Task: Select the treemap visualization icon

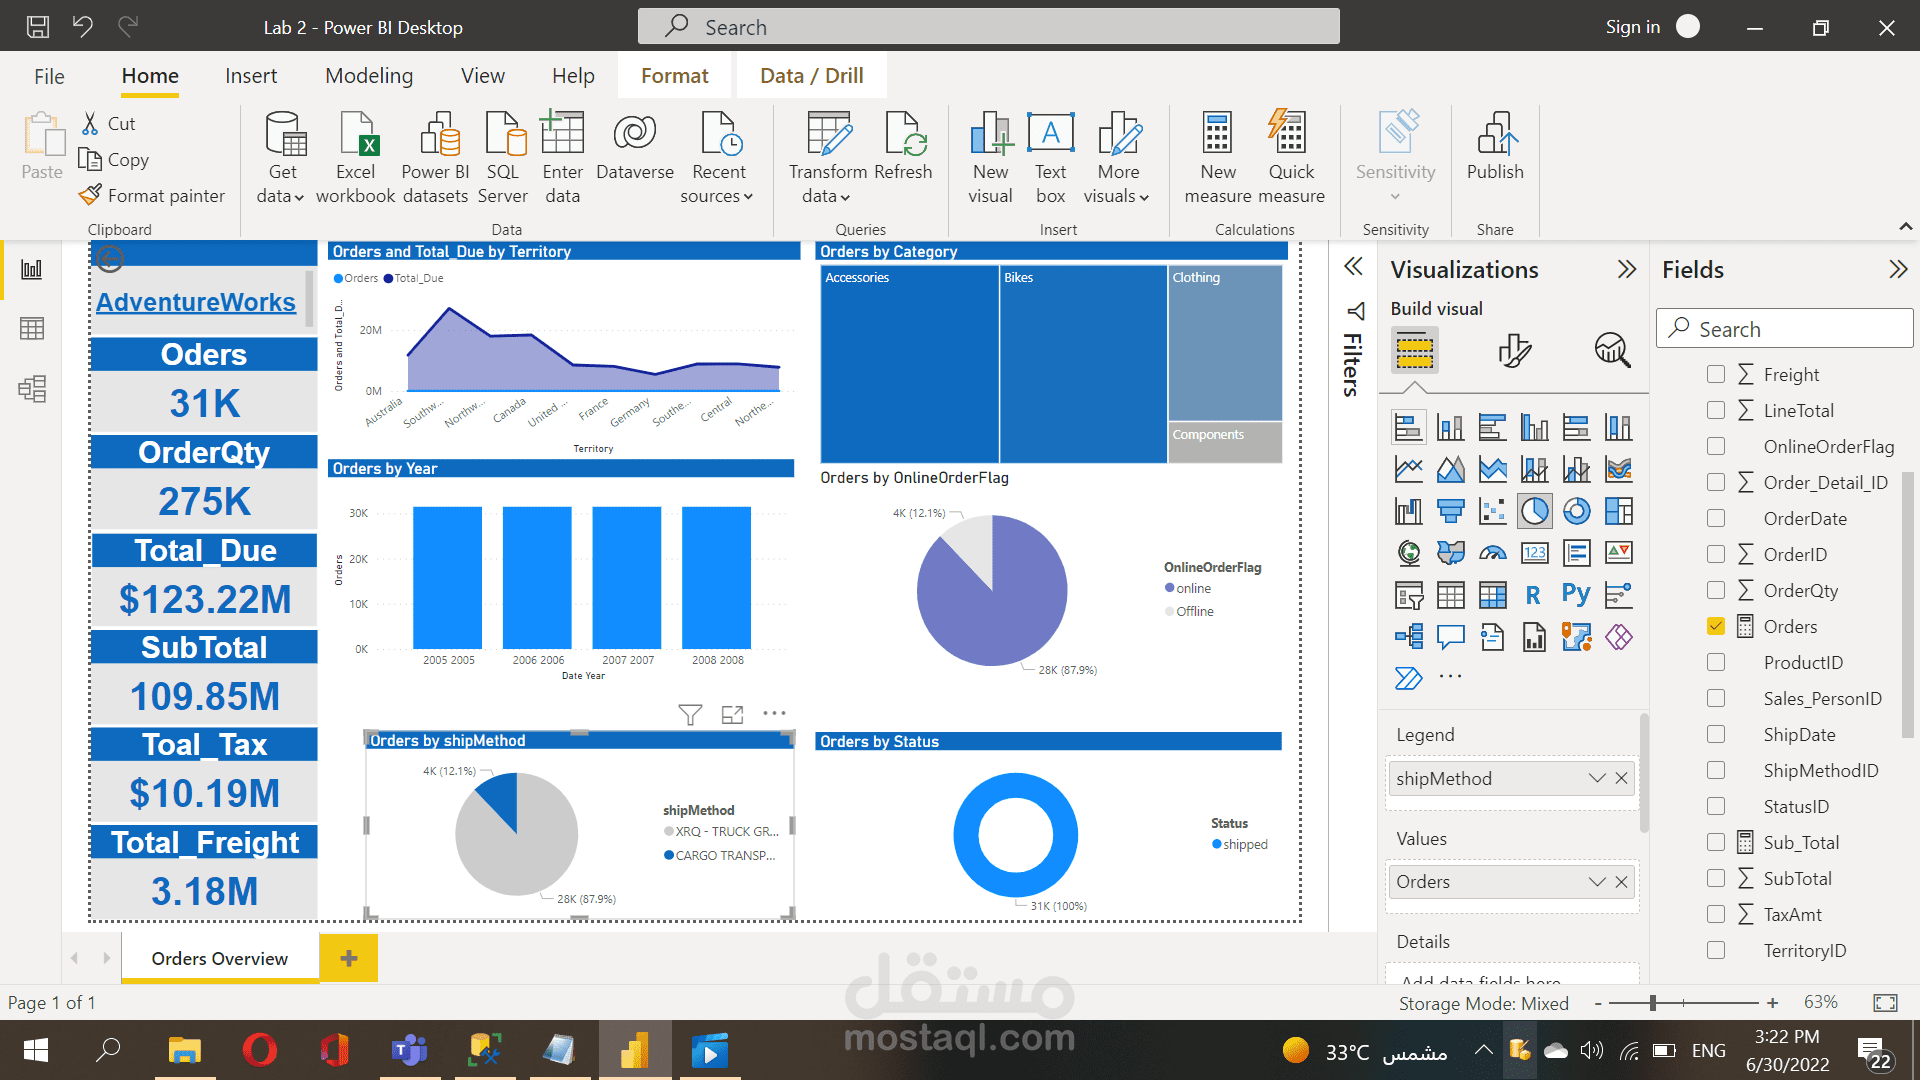Action: coord(1619,510)
